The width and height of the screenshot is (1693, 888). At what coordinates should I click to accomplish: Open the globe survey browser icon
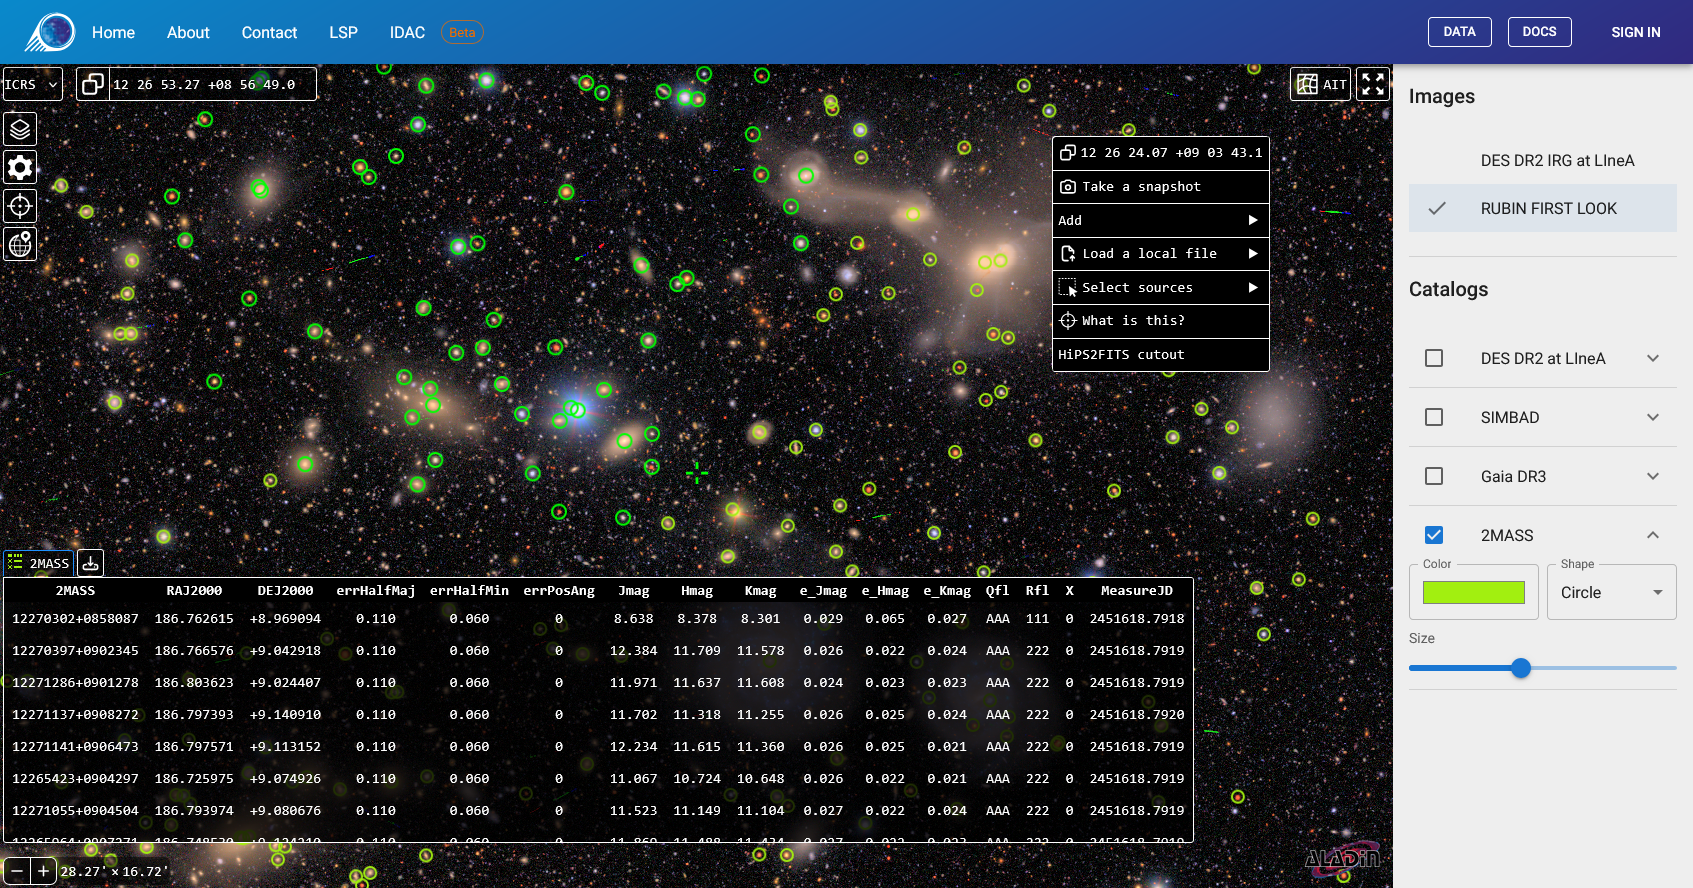pos(20,244)
